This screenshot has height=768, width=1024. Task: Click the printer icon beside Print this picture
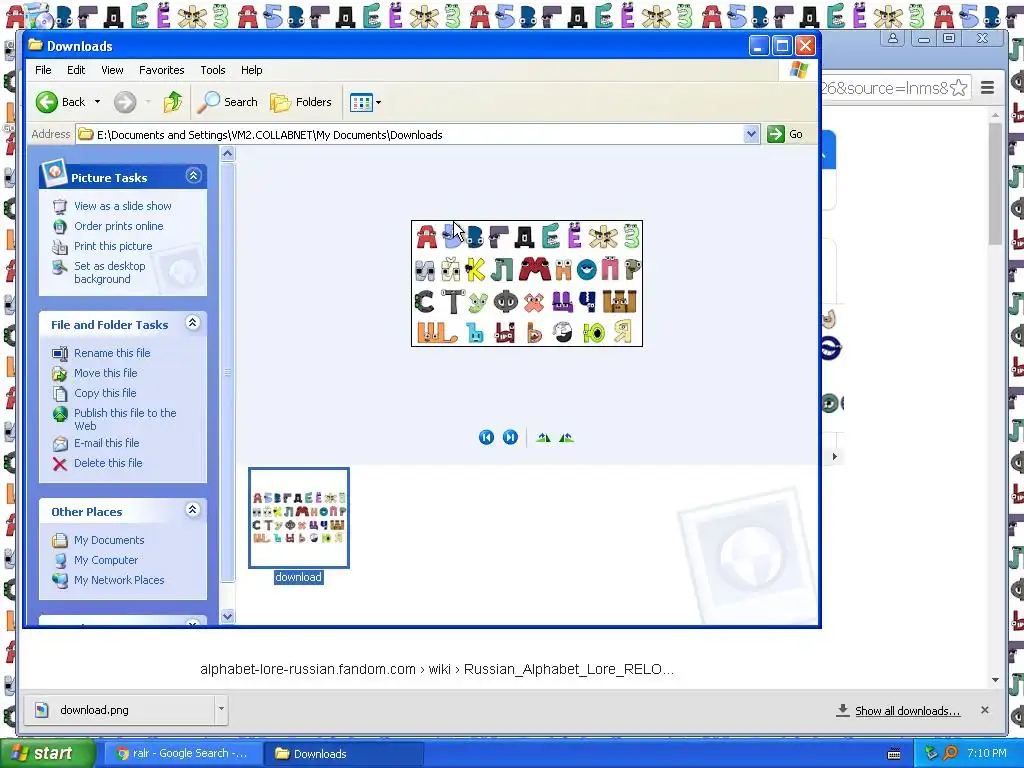[59, 247]
